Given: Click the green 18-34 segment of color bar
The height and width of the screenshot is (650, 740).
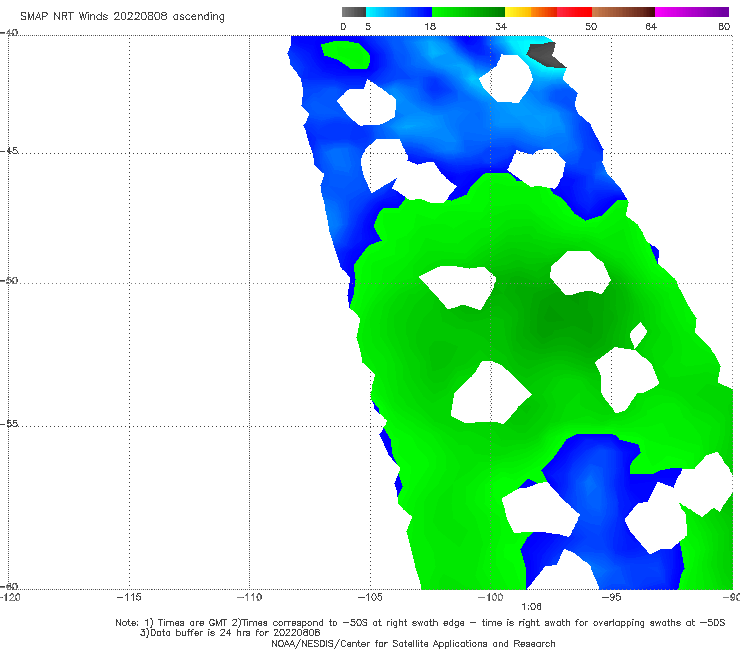Looking at the screenshot, I should pos(468,12).
